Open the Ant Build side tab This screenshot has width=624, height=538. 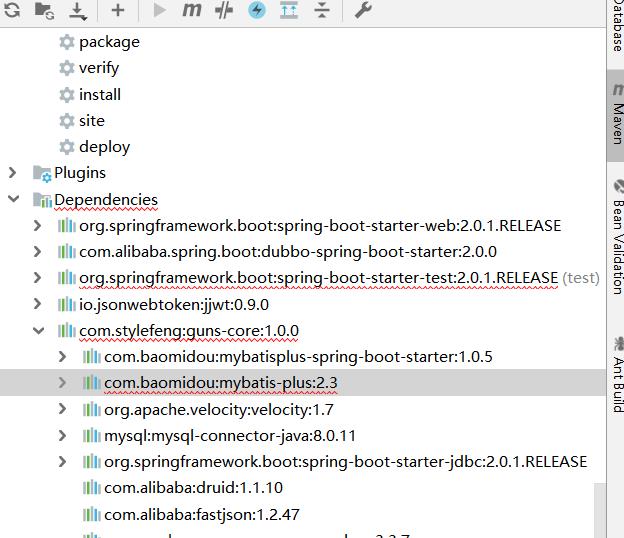[616, 374]
